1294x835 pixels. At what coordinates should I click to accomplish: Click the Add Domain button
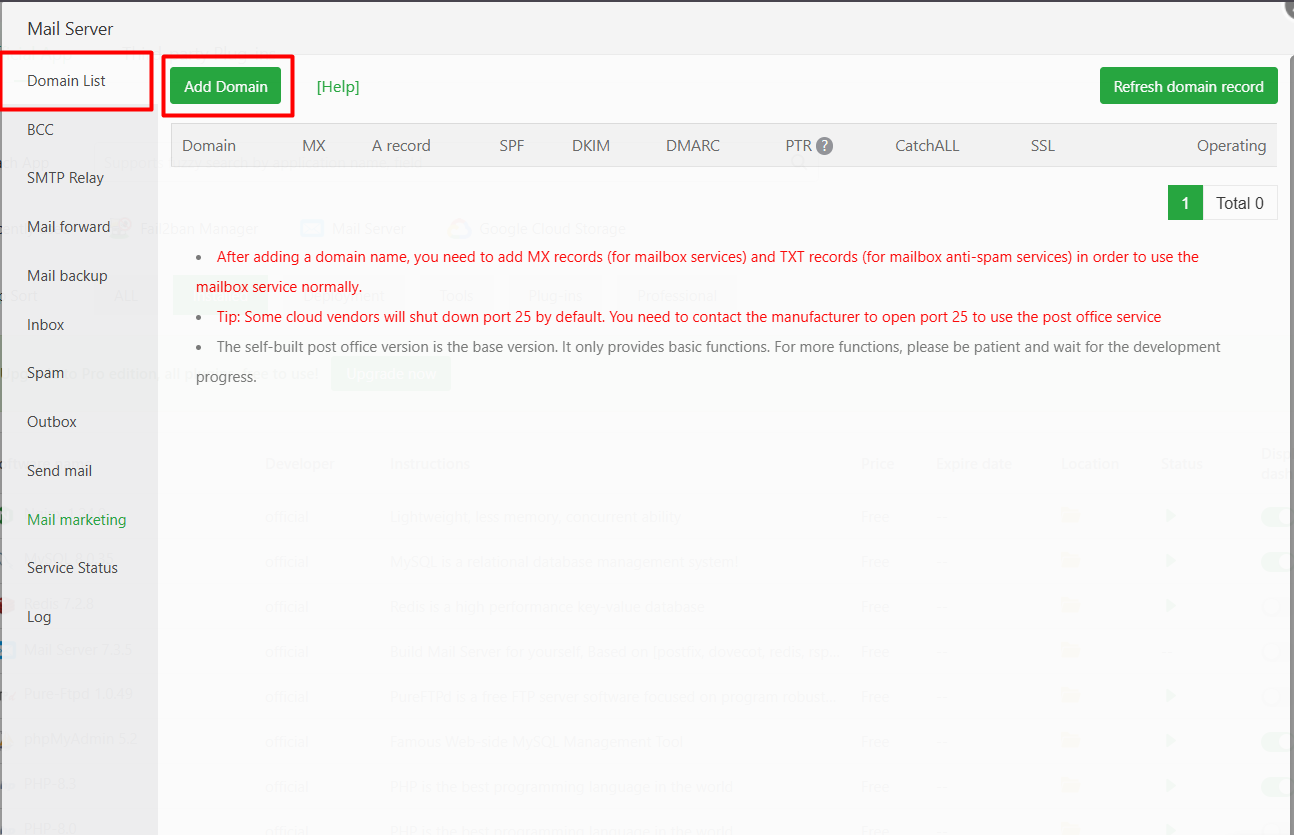coord(226,86)
